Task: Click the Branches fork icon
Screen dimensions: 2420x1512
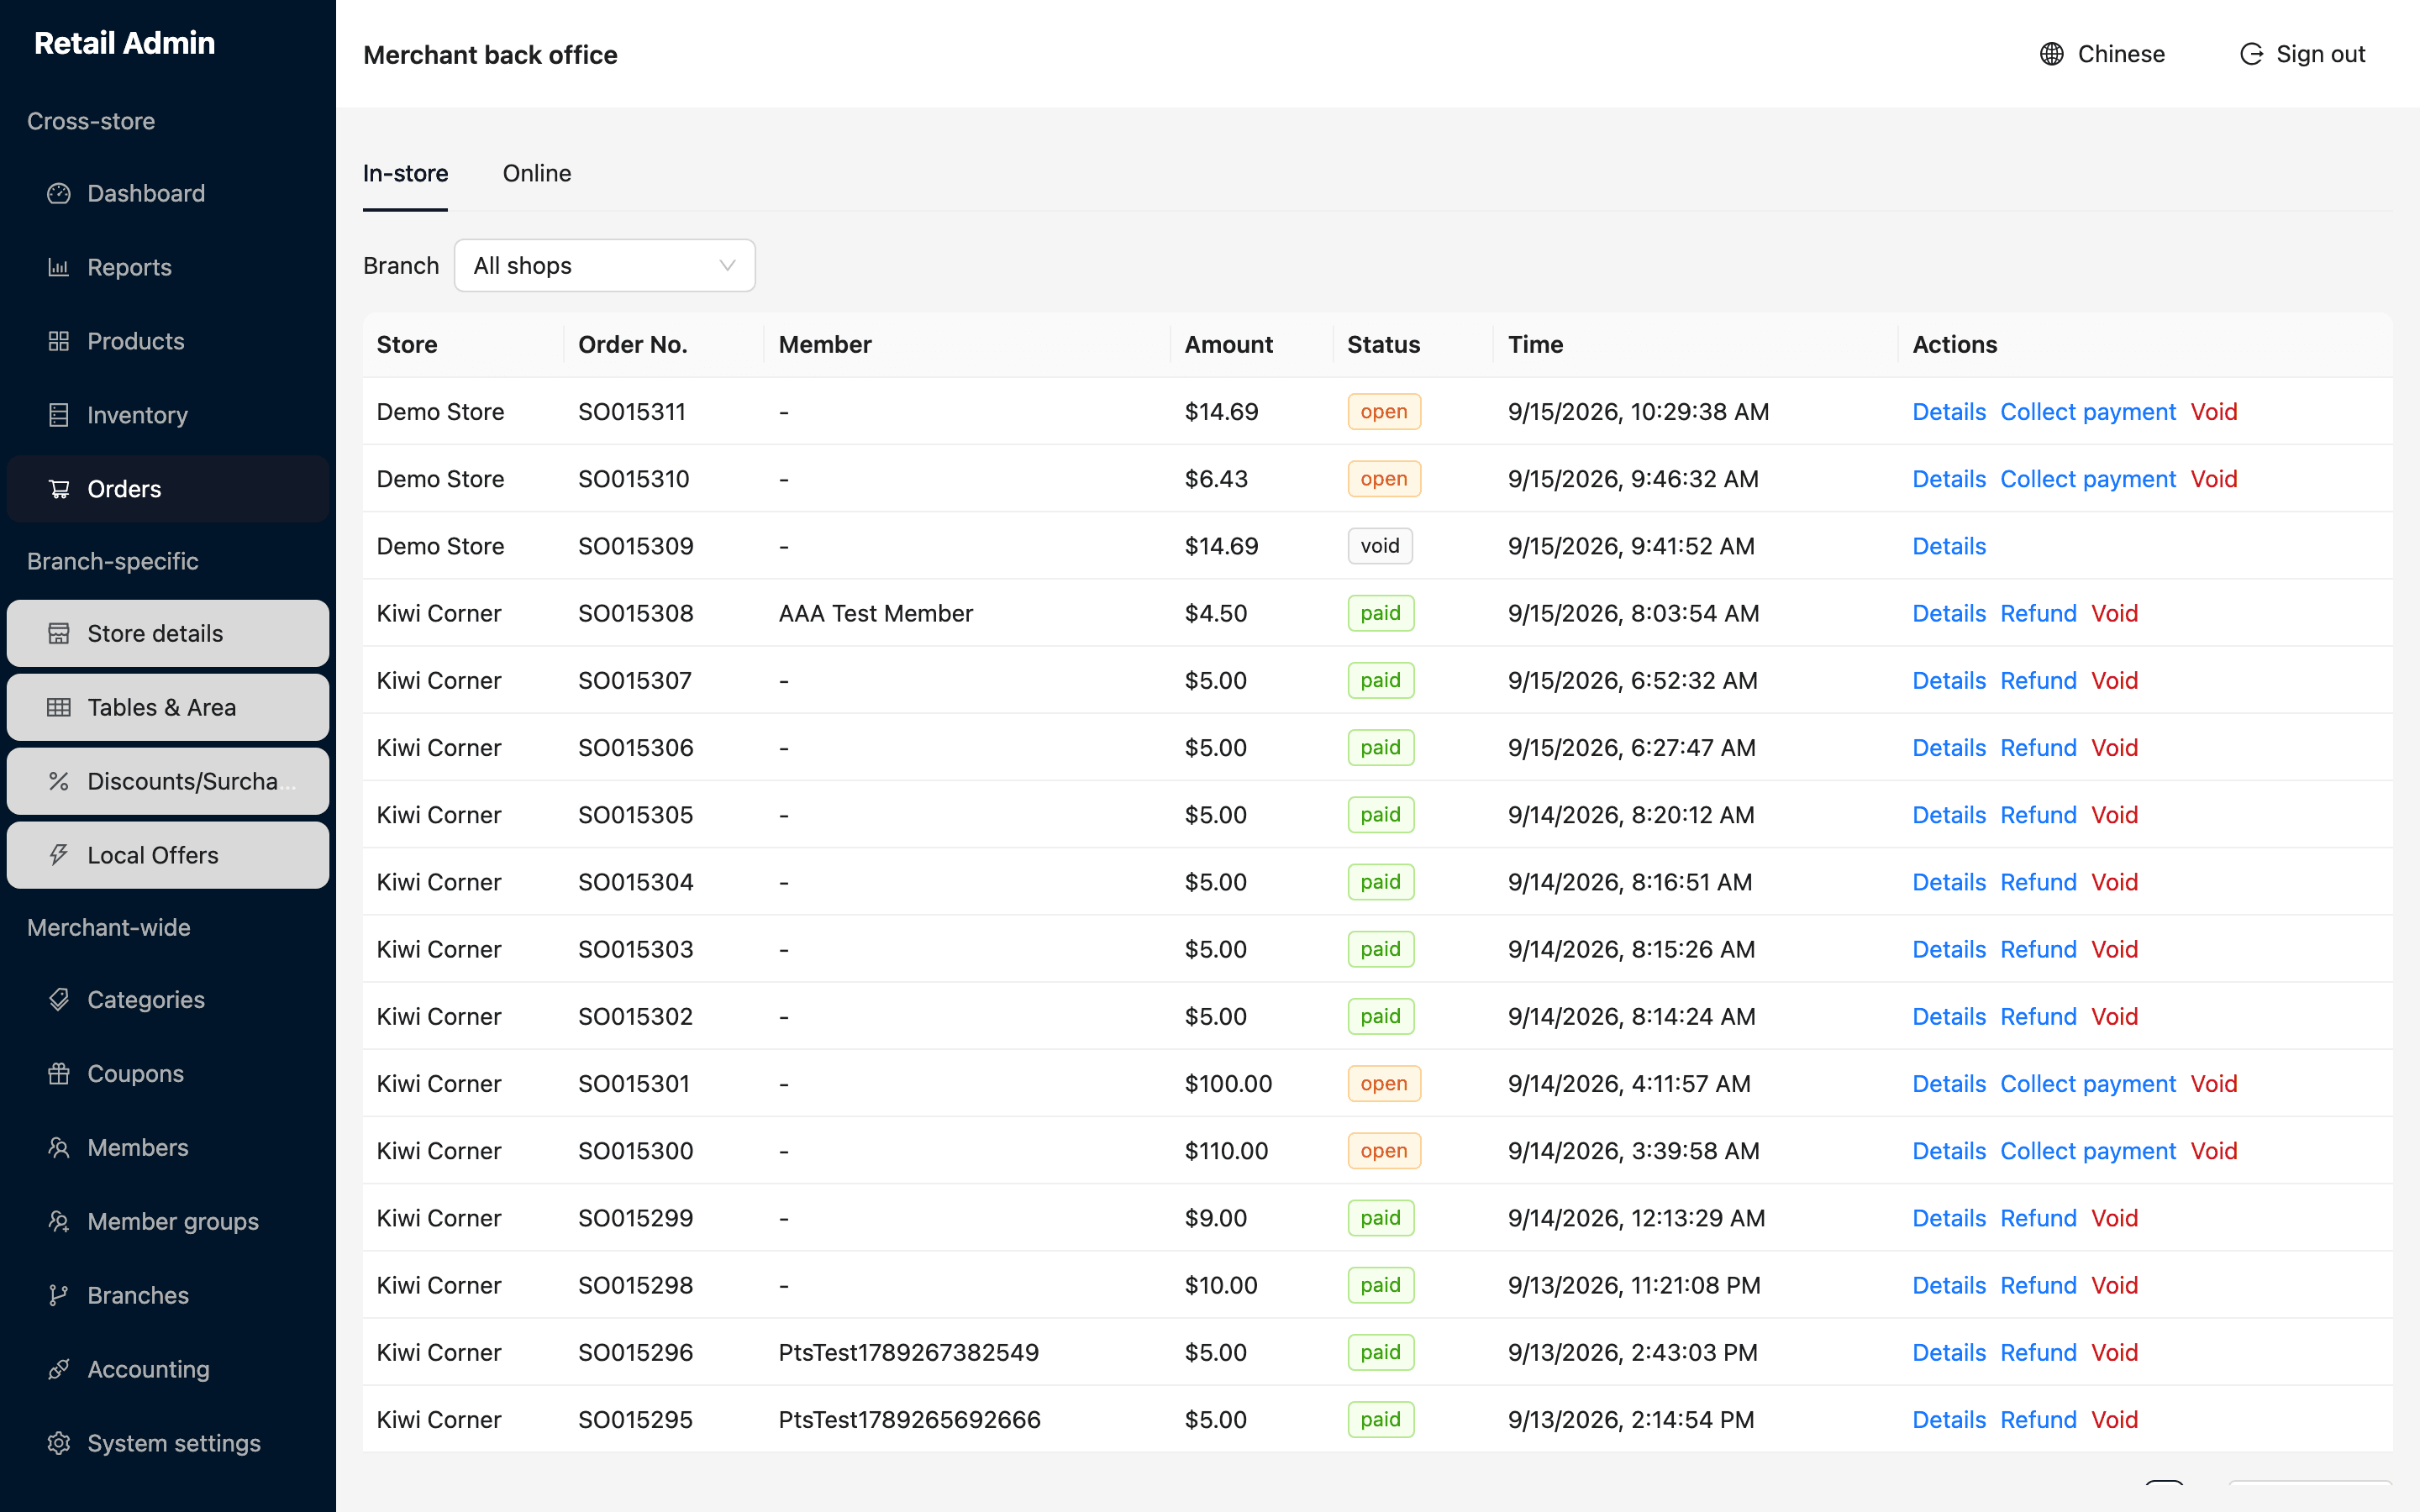Action: [59, 1296]
